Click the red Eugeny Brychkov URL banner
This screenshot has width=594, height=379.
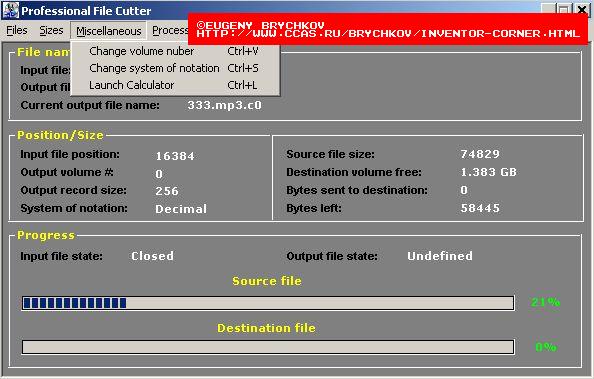(x=388, y=29)
